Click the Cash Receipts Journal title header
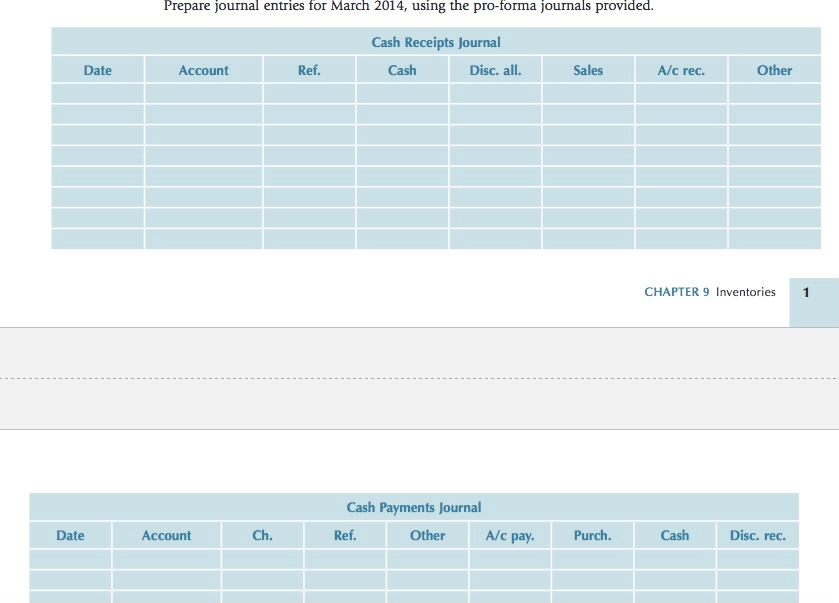 [x=435, y=42]
